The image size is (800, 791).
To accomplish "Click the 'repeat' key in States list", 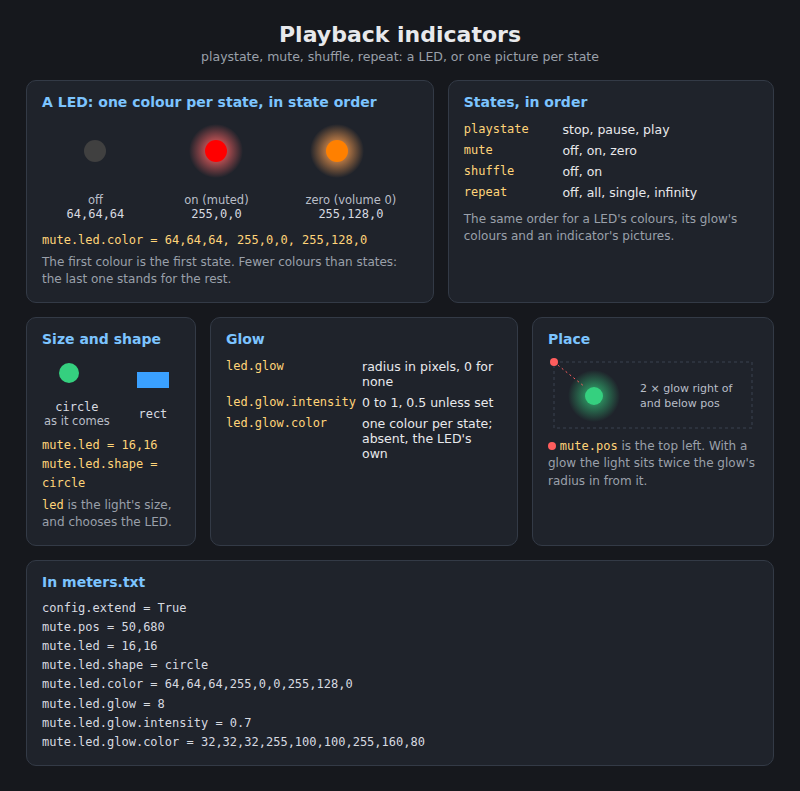I will (485, 192).
